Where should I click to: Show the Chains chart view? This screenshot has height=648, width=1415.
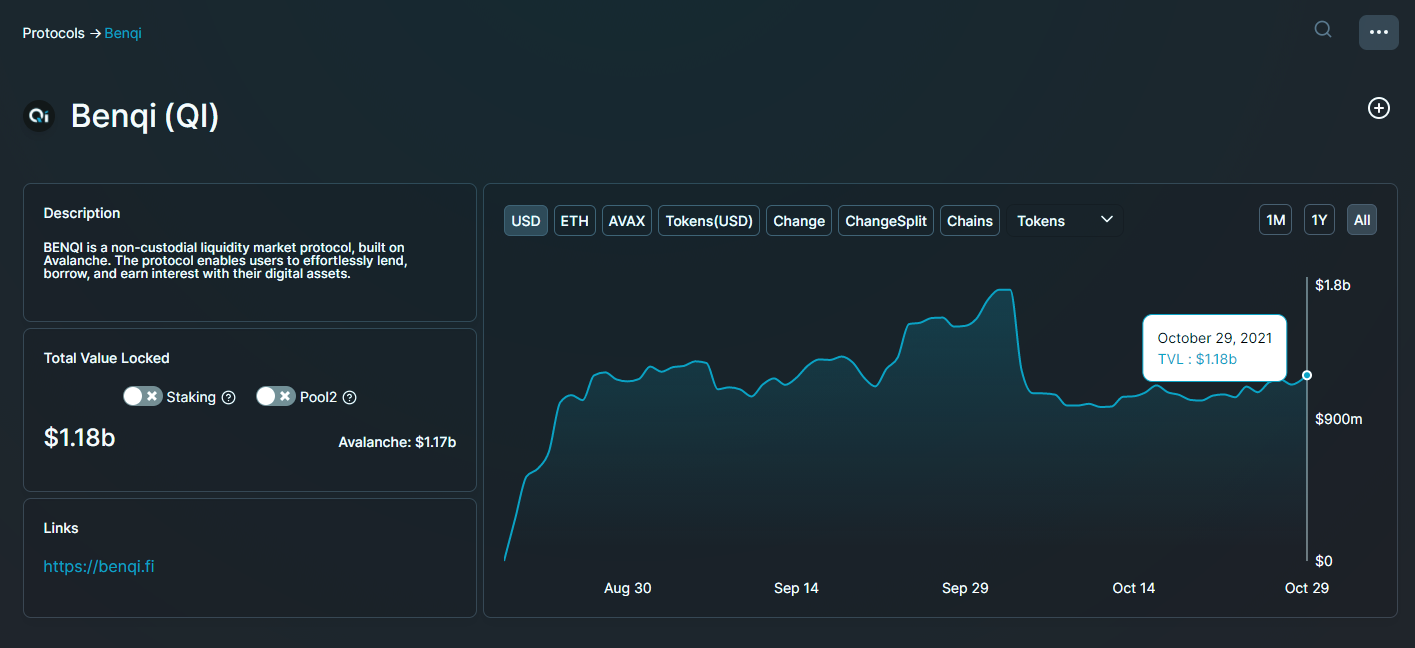[x=970, y=221]
